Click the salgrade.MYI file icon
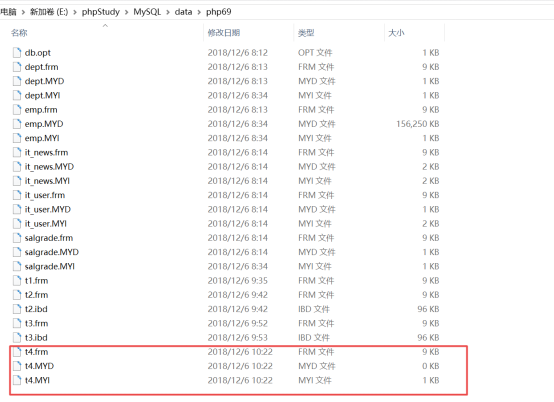 pos(17,266)
